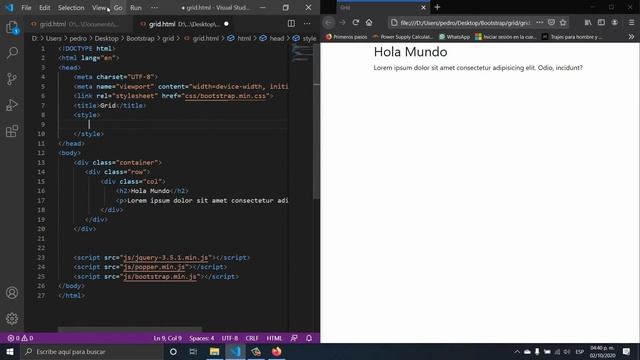This screenshot has height=360, width=640.
Task: Open the Run menu
Action: [x=136, y=7]
